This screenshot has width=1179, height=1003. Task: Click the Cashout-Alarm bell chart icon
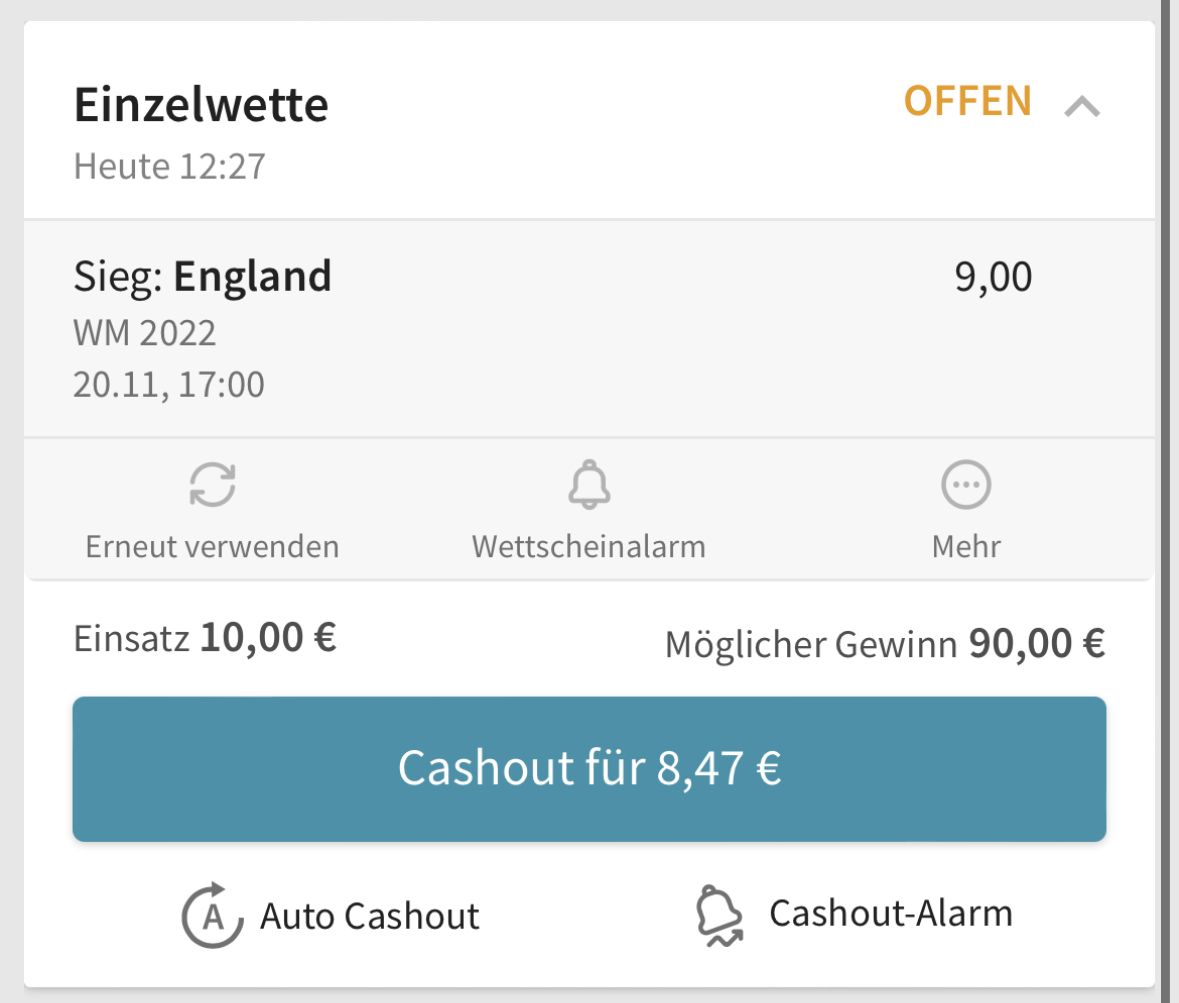(720, 915)
